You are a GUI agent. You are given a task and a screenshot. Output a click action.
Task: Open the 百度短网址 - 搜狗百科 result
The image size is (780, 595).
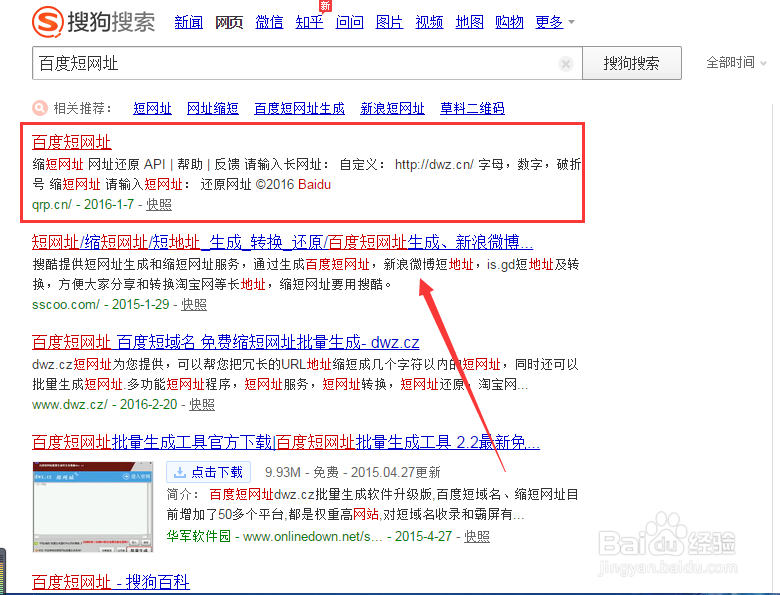110,582
